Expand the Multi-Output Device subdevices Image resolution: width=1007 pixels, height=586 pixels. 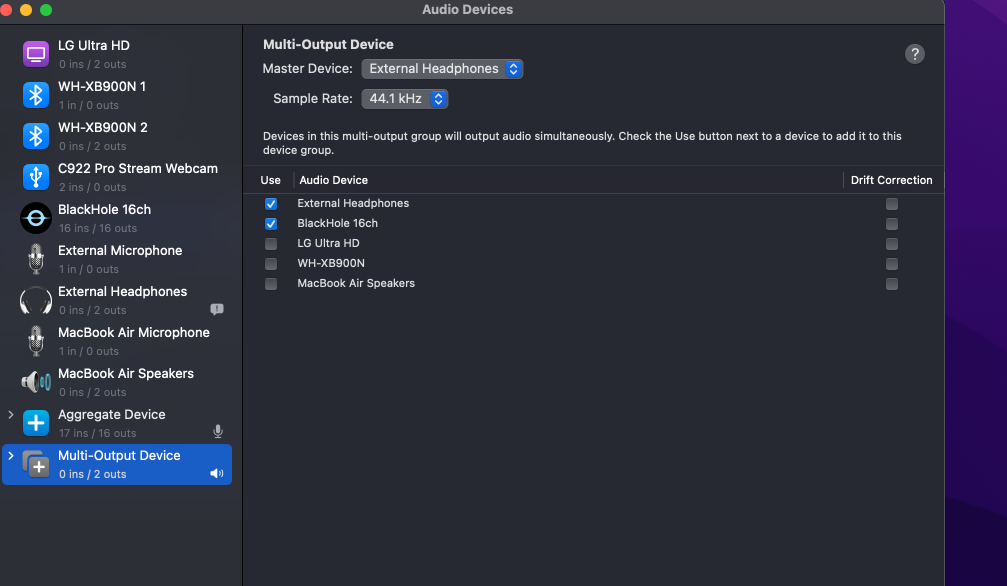tap(11, 456)
